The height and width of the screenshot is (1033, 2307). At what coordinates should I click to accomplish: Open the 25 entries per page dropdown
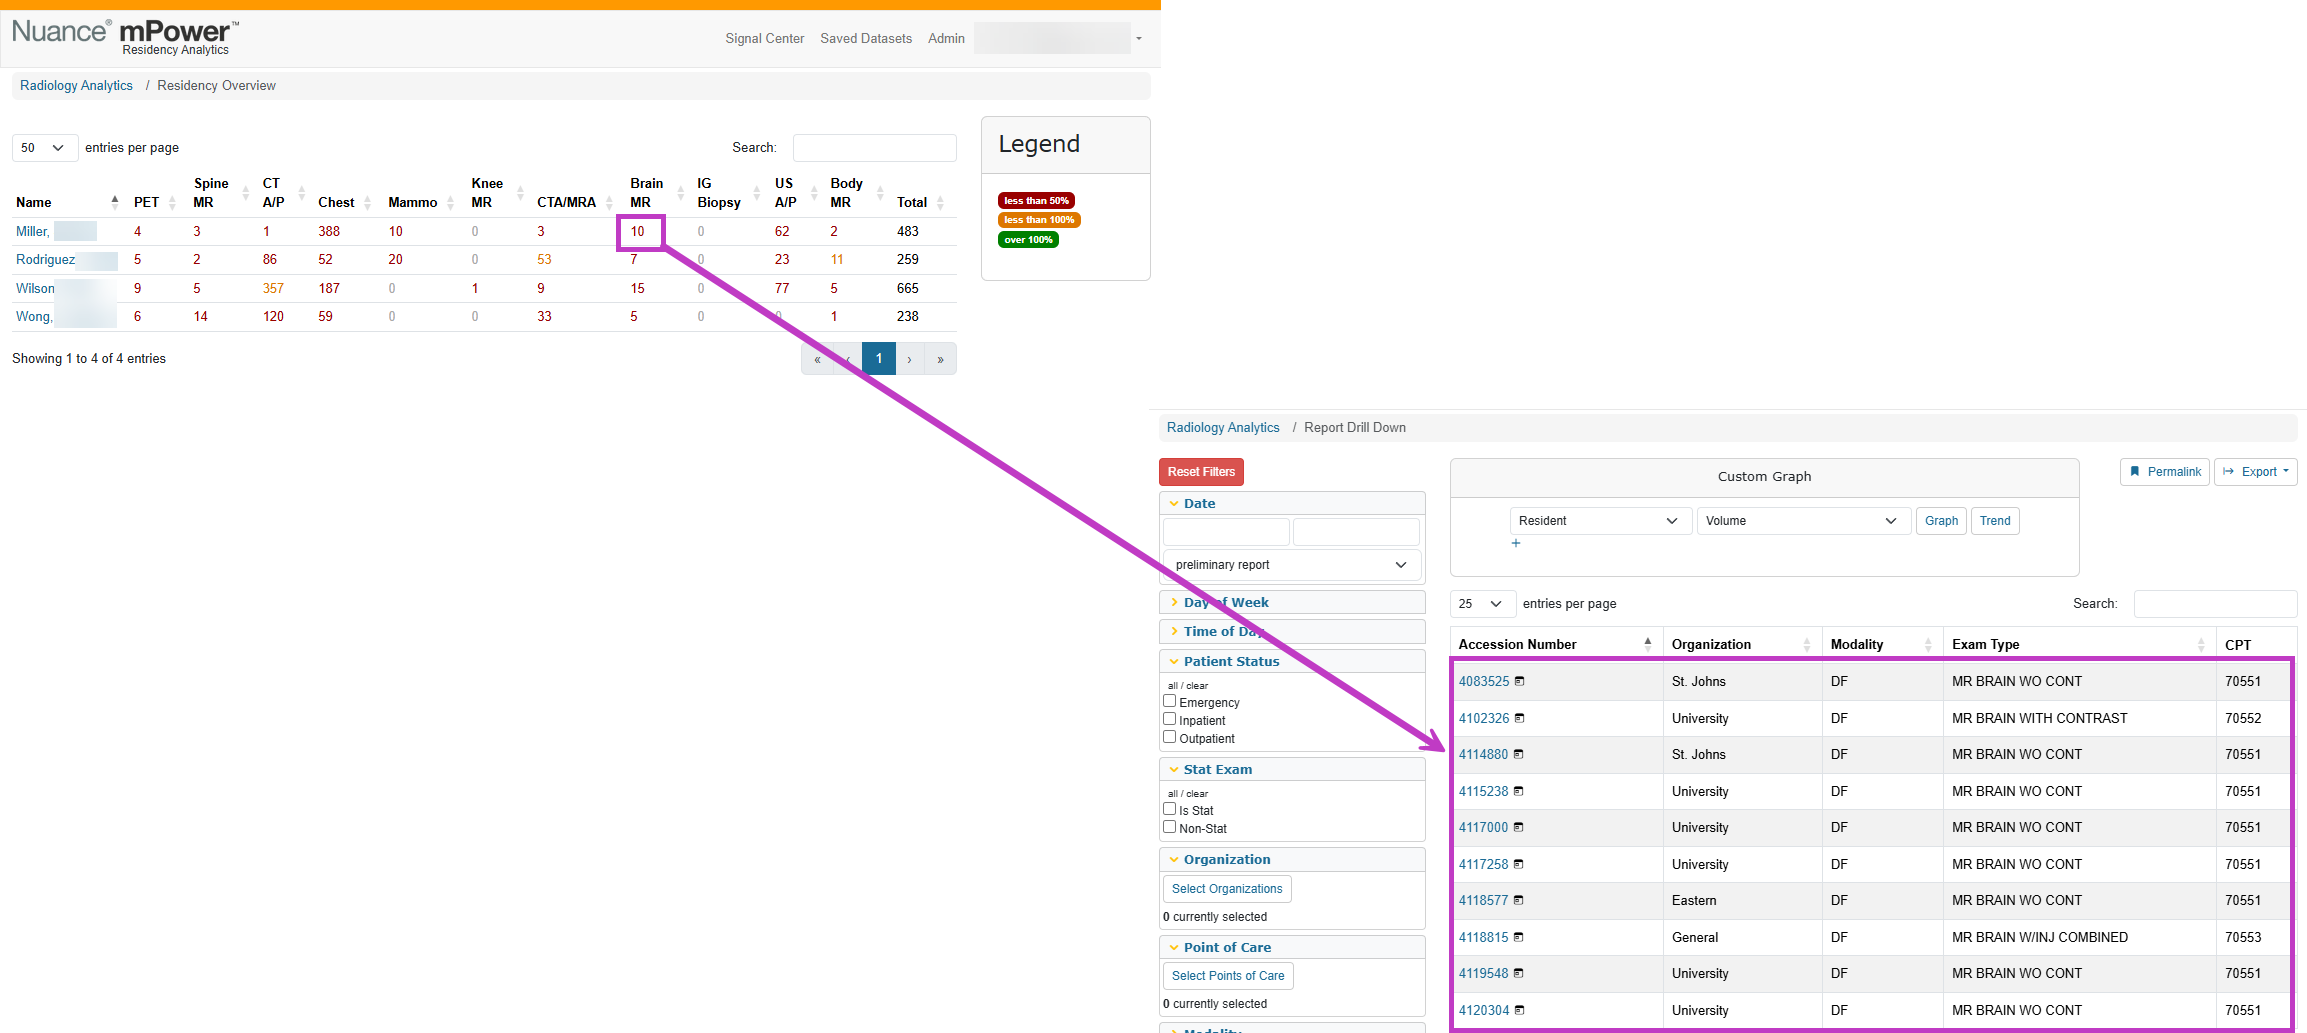coord(1481,604)
